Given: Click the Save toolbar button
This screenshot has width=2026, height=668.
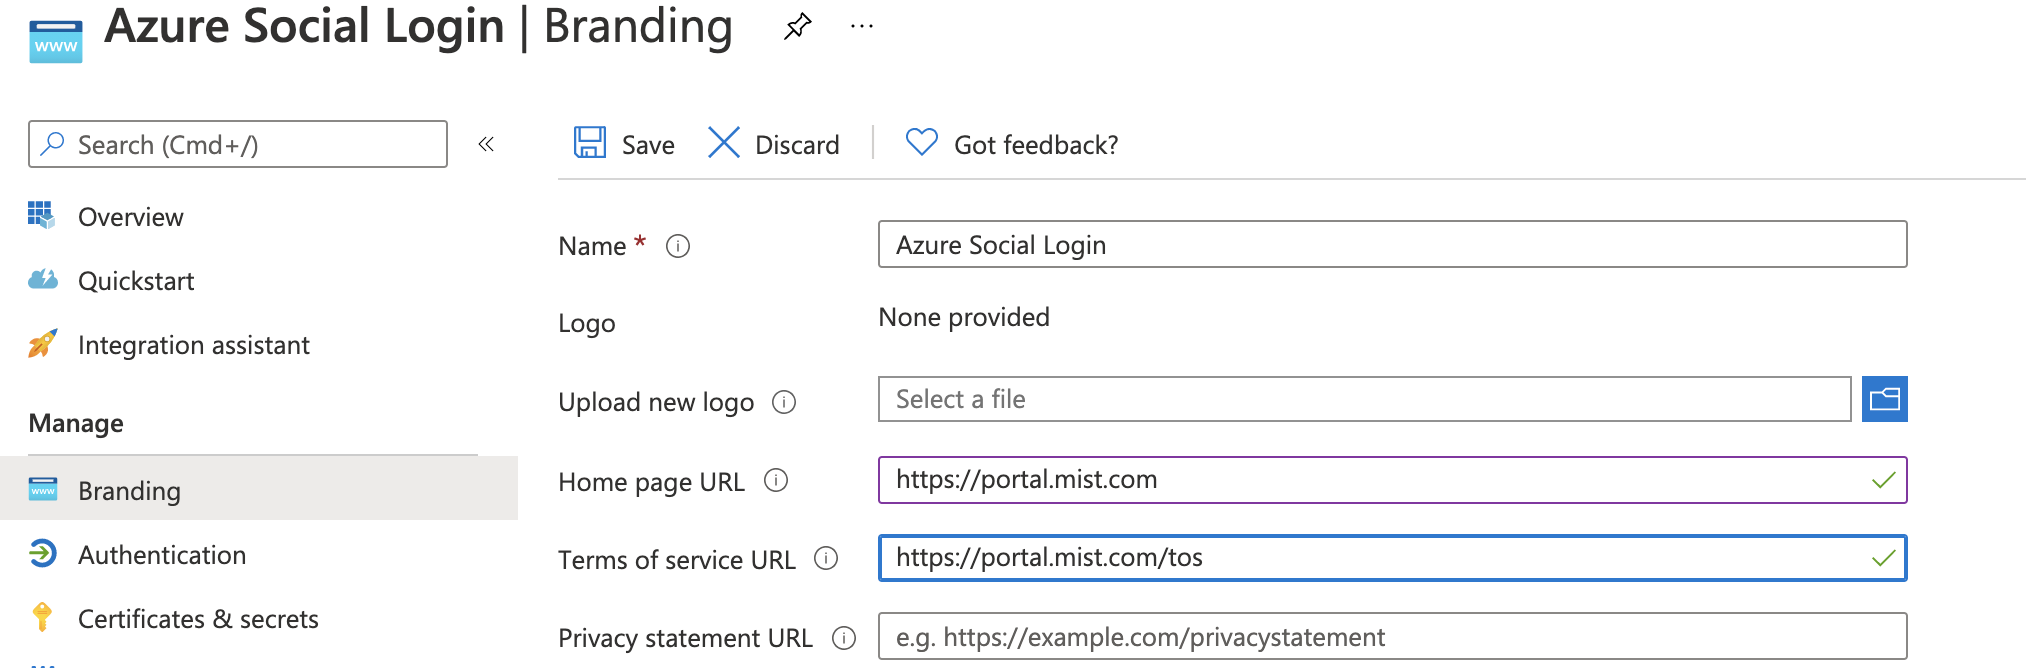Looking at the screenshot, I should [625, 144].
